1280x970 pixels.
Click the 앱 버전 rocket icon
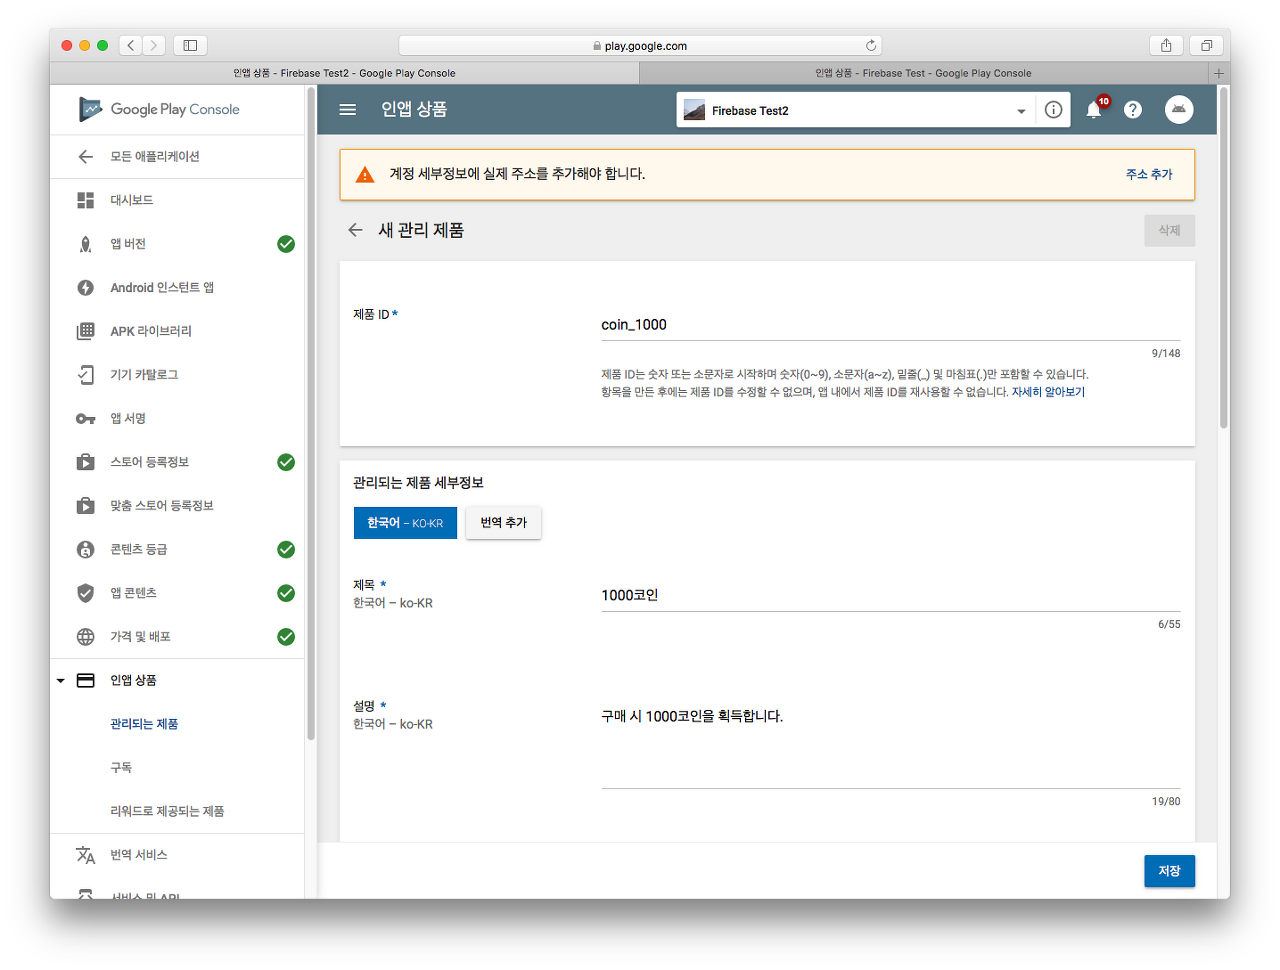(86, 244)
